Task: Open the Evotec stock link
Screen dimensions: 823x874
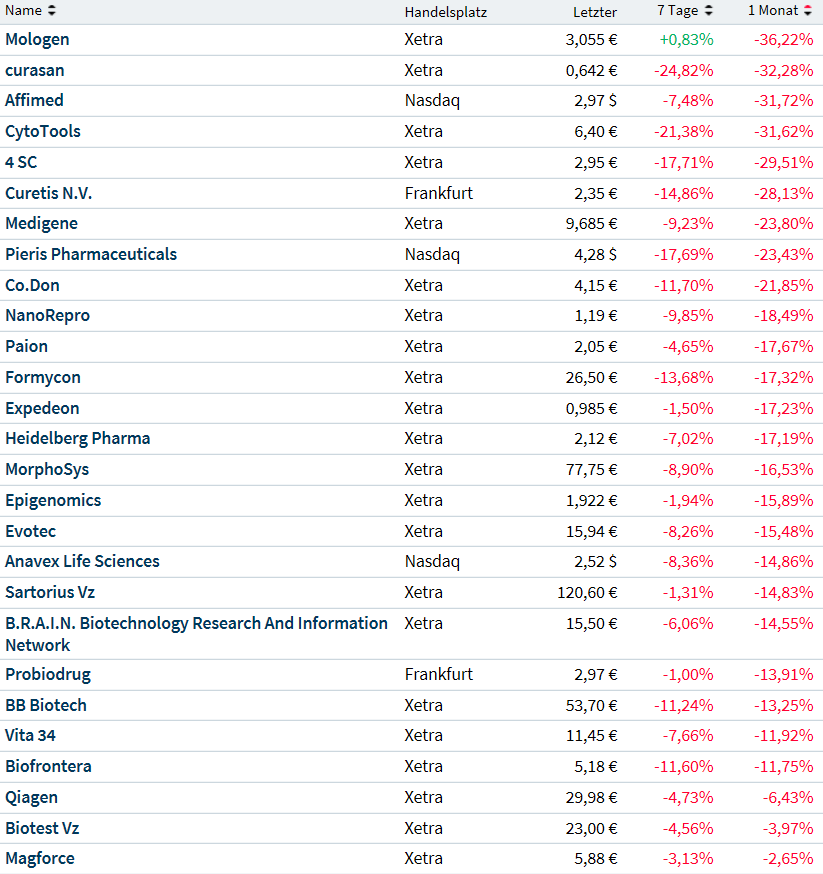Action: [29, 531]
